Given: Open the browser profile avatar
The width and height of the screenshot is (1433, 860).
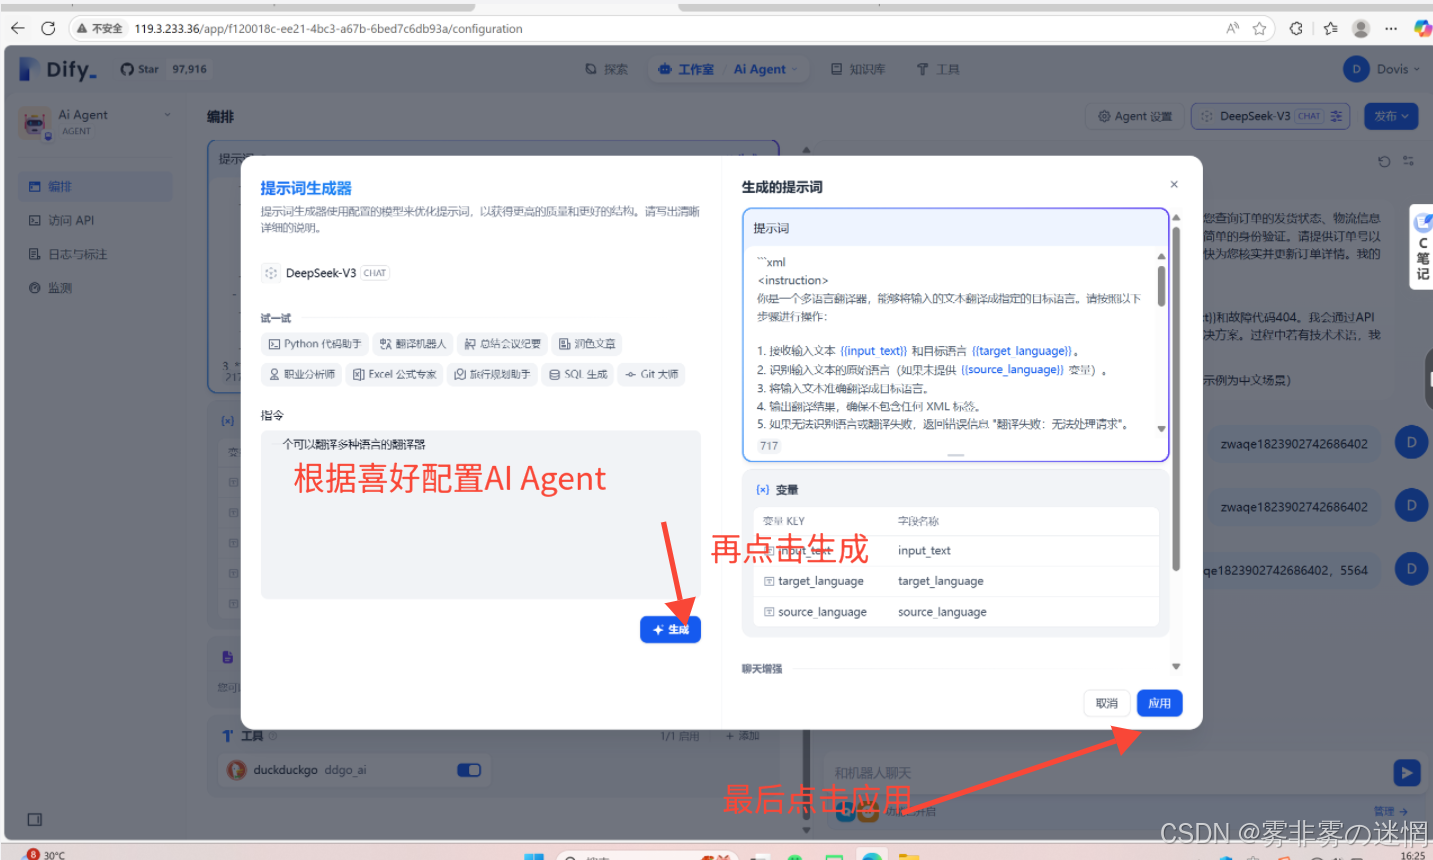Looking at the screenshot, I should pos(1361,28).
